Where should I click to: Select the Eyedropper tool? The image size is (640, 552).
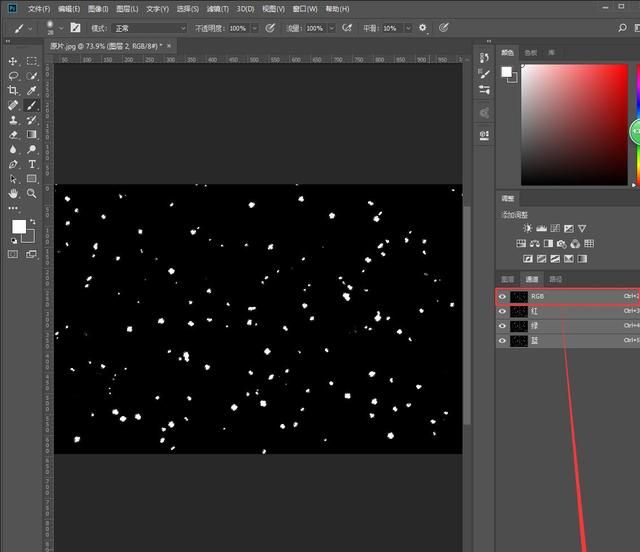coord(31,90)
